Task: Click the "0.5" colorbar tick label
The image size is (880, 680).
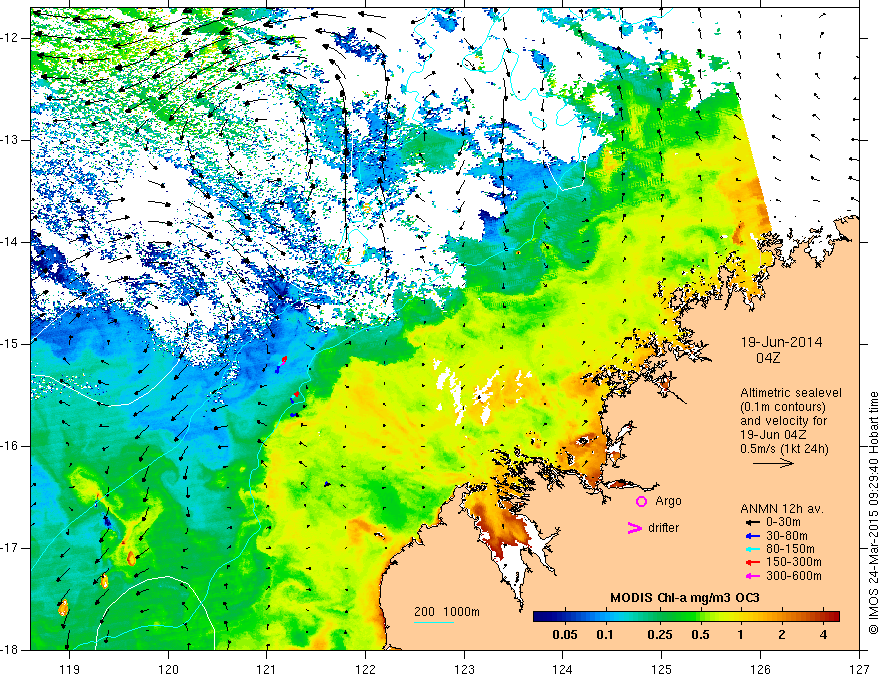Action: click(700, 635)
